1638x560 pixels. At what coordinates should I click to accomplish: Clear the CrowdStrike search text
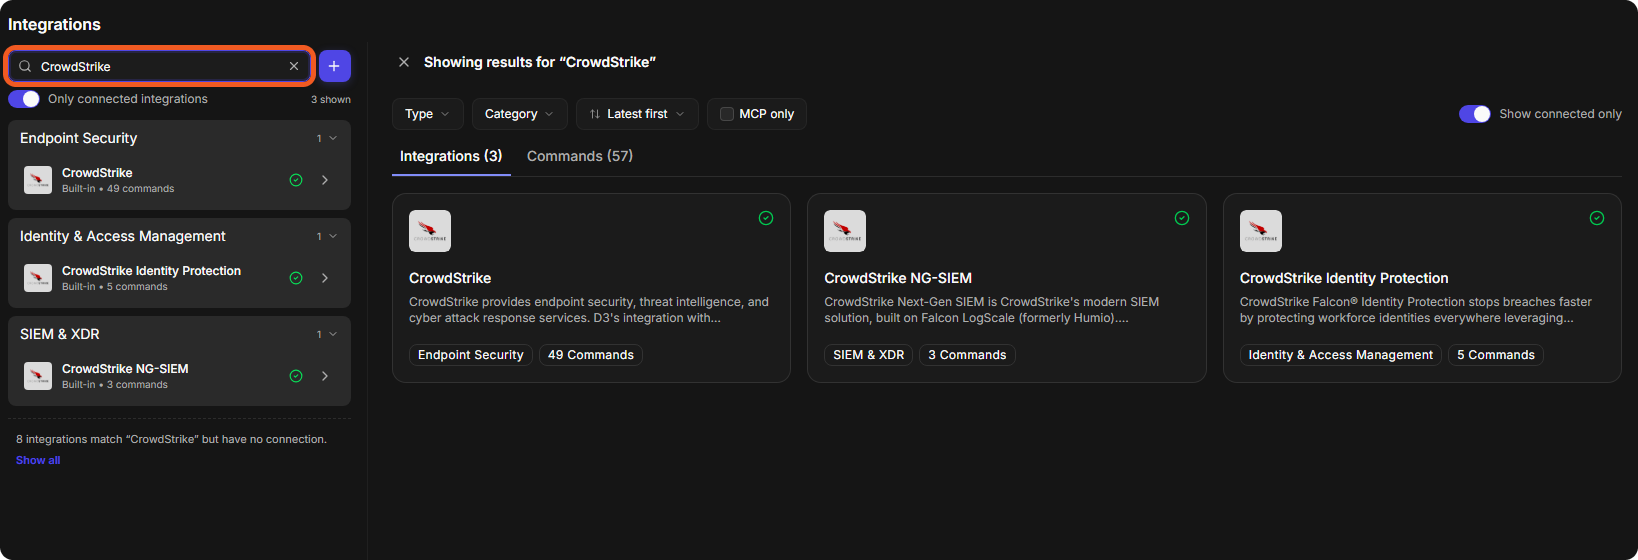tap(294, 66)
